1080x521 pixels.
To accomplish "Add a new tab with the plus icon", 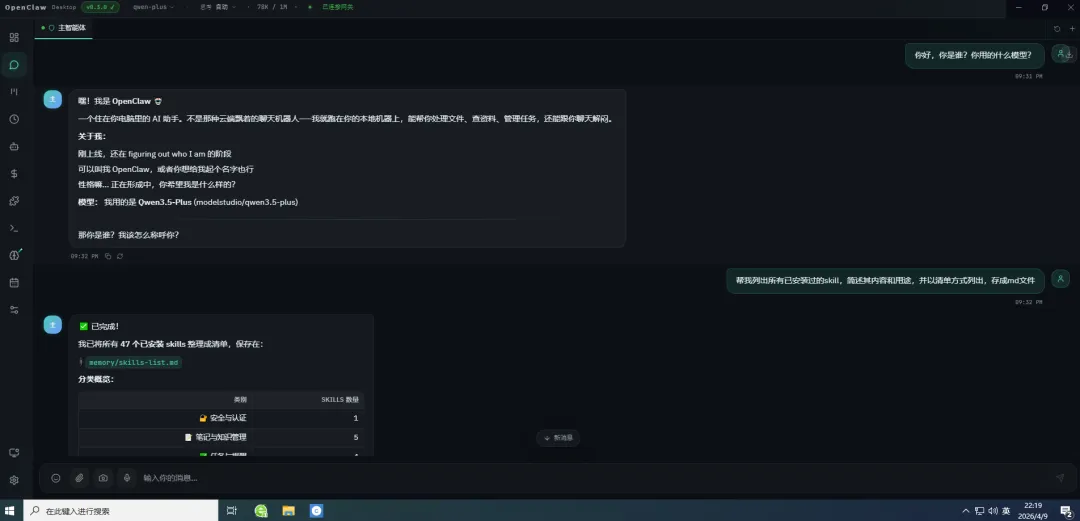I will (1072, 28).
